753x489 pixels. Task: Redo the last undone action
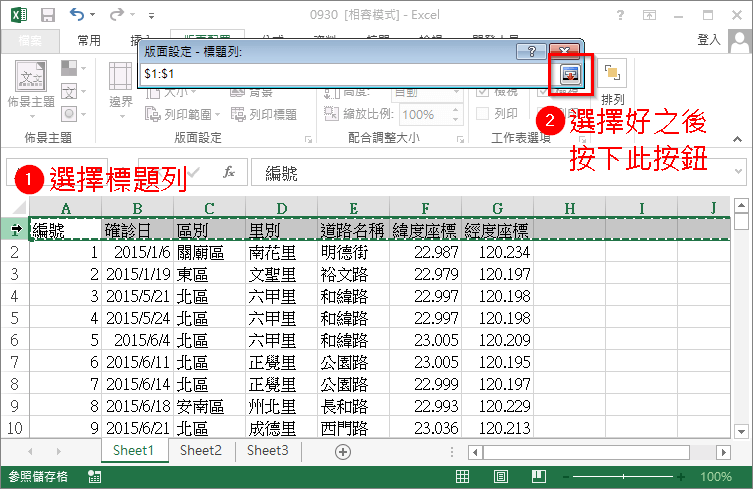[x=117, y=14]
